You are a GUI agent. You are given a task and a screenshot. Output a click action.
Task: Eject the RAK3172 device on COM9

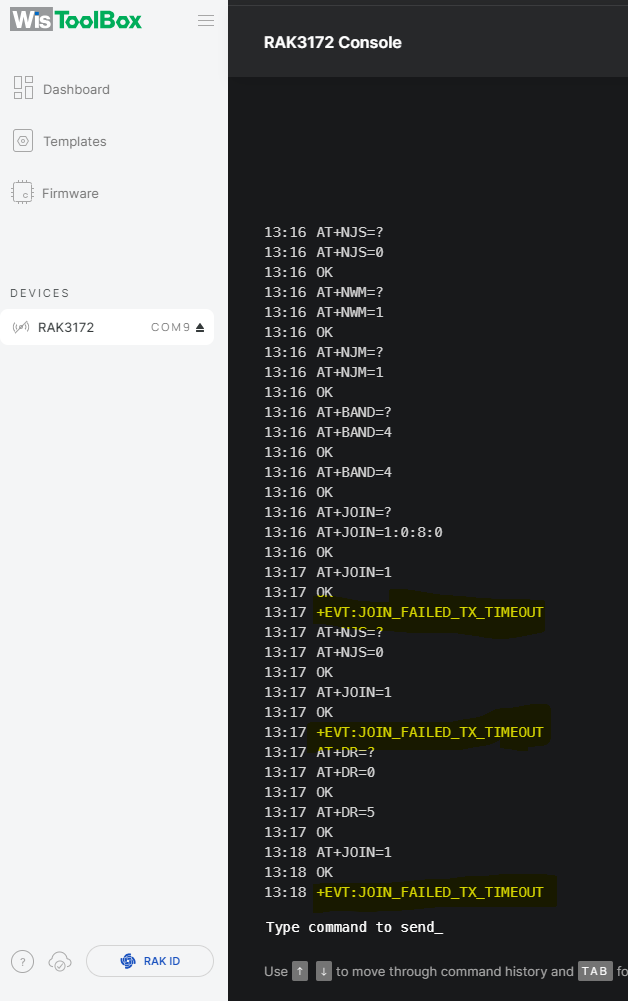(x=200, y=327)
